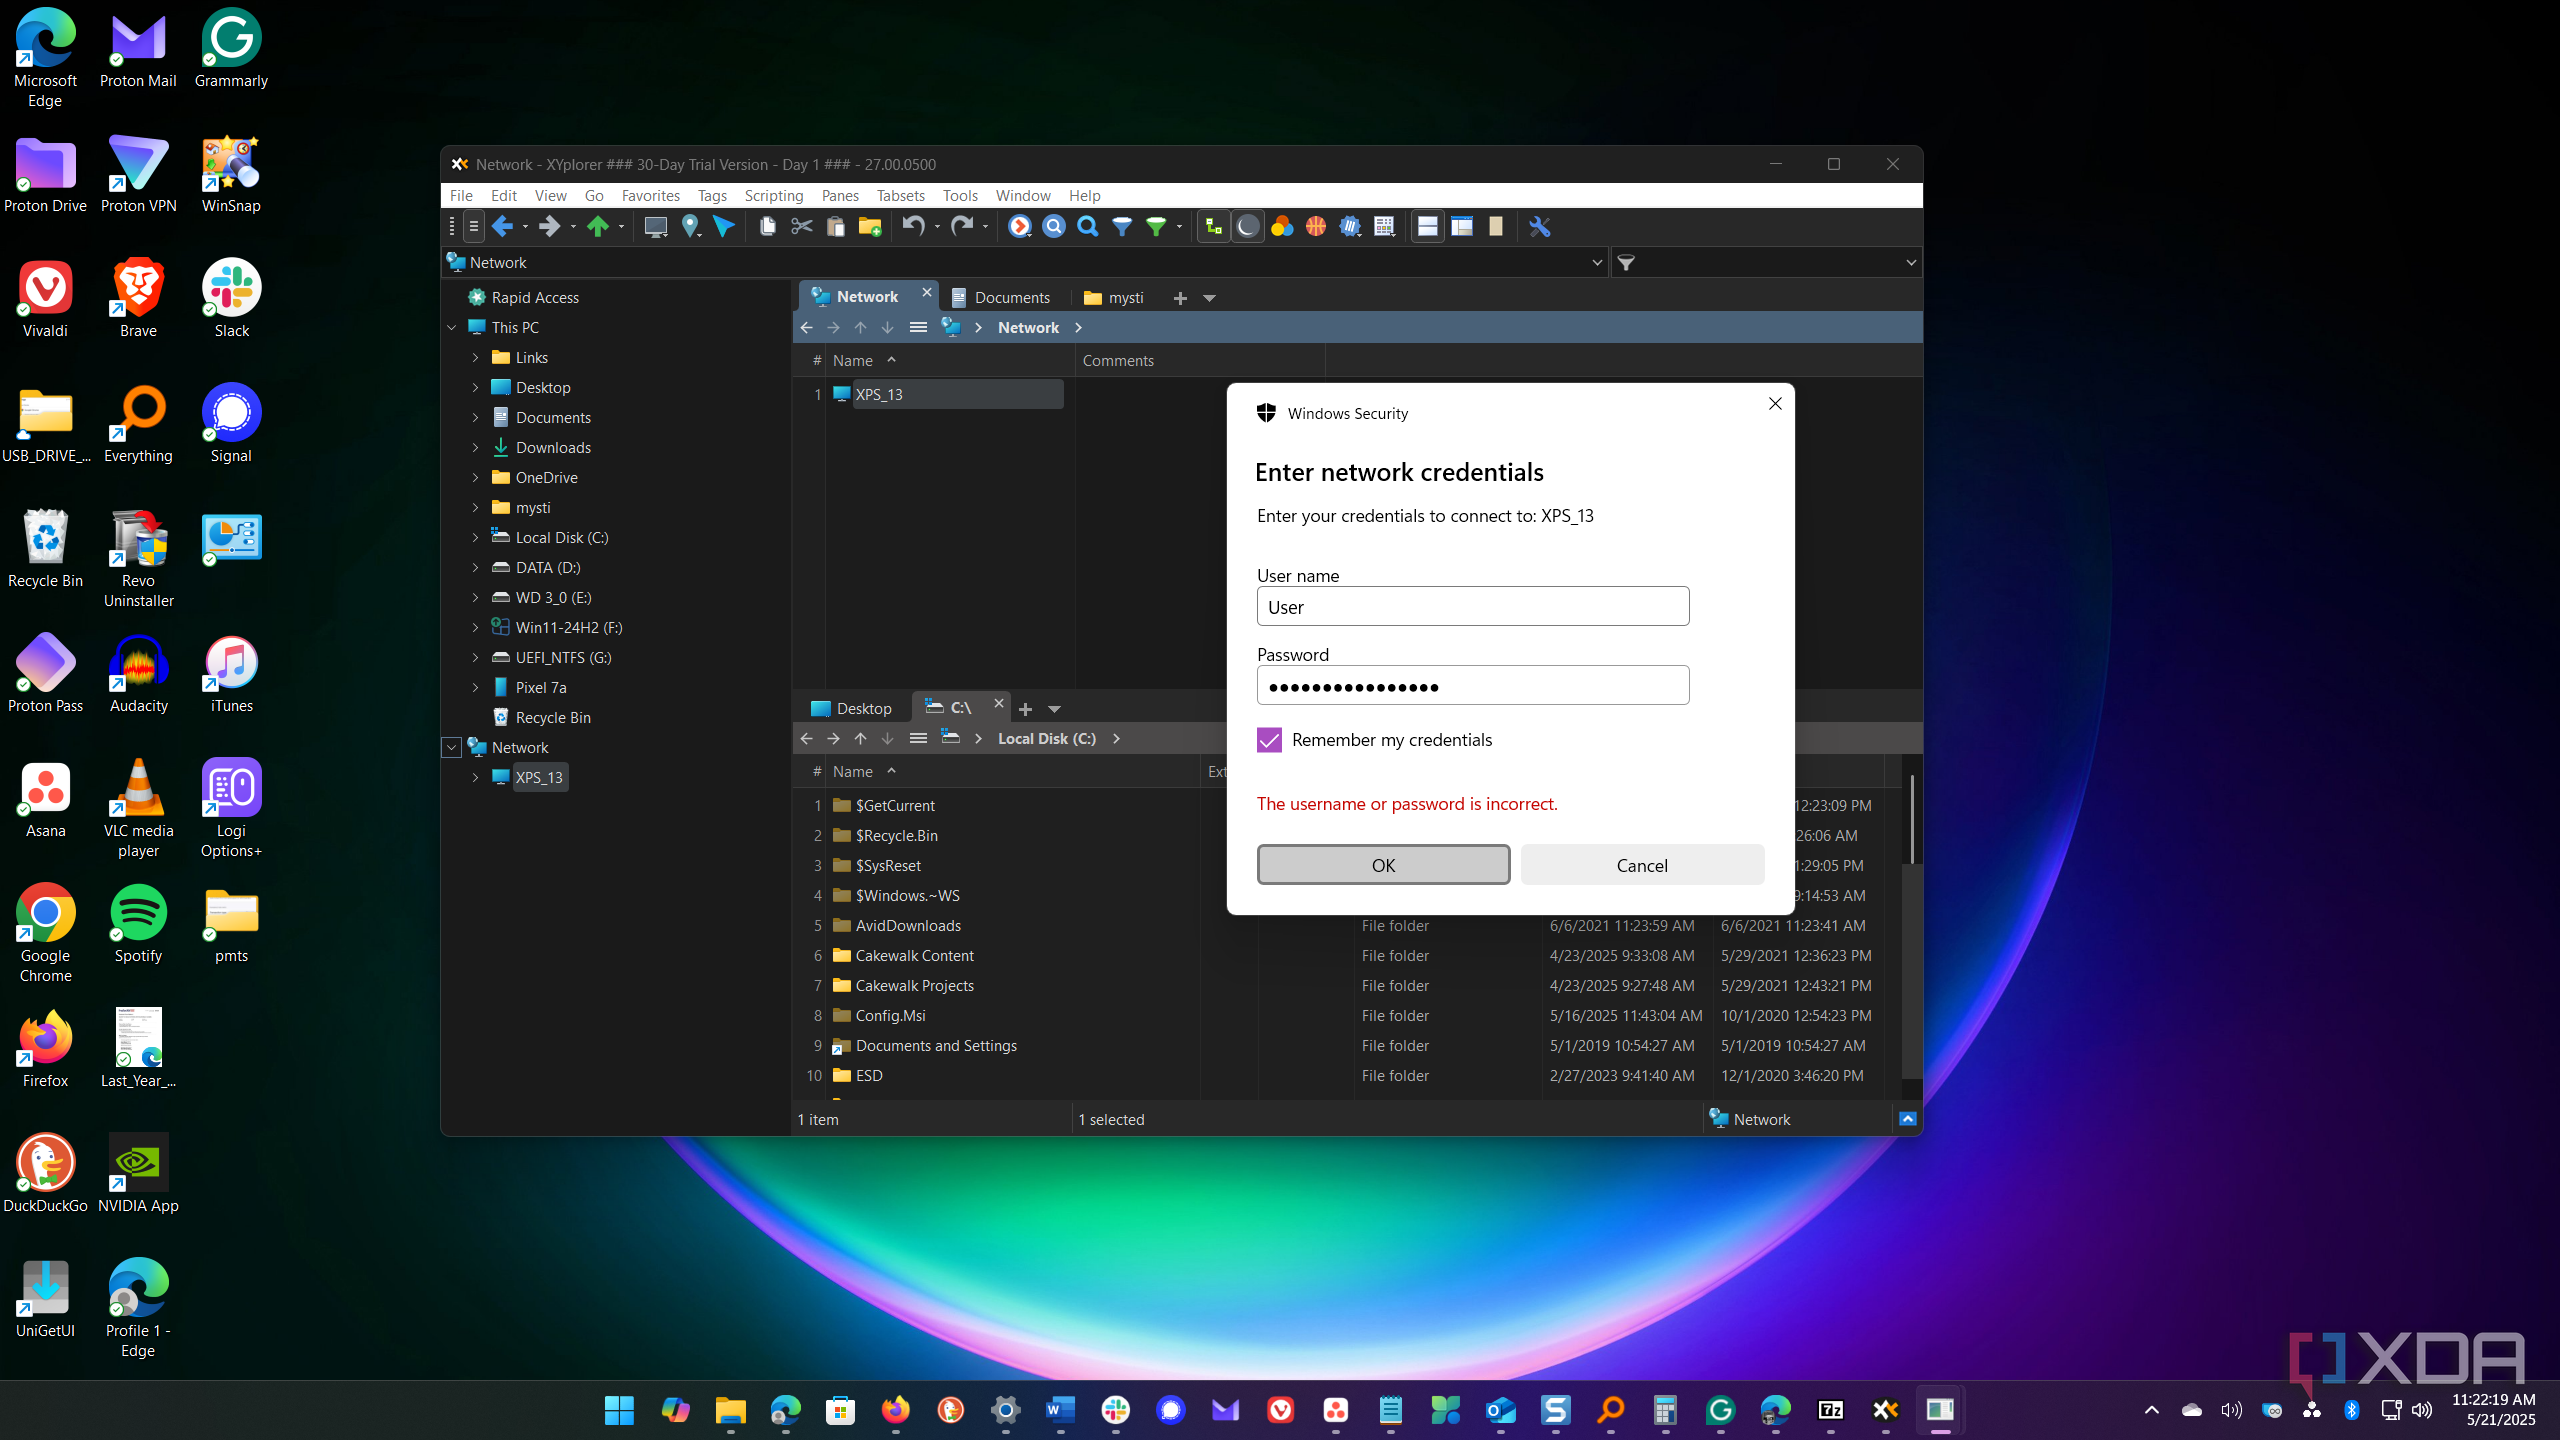Open XYplorer from the Windows taskbar

(x=1885, y=1410)
